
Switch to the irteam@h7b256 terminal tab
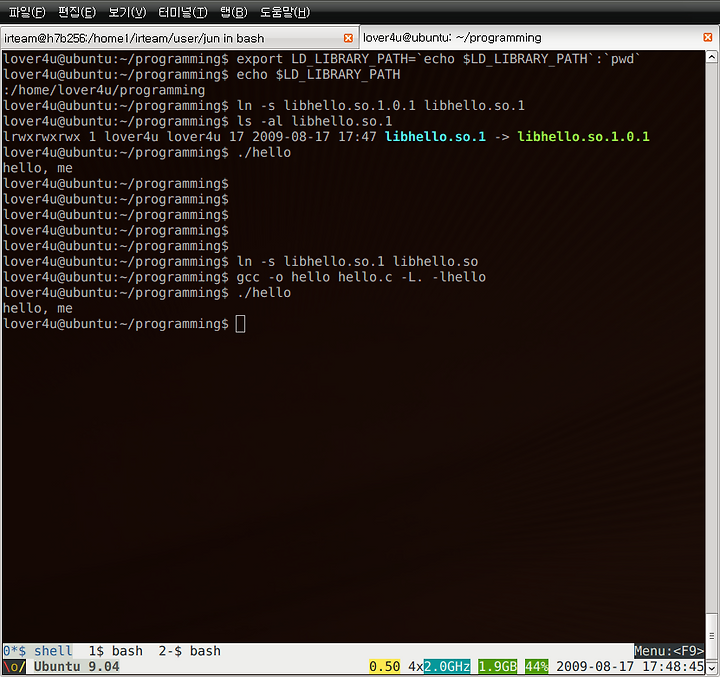[x=180, y=38]
